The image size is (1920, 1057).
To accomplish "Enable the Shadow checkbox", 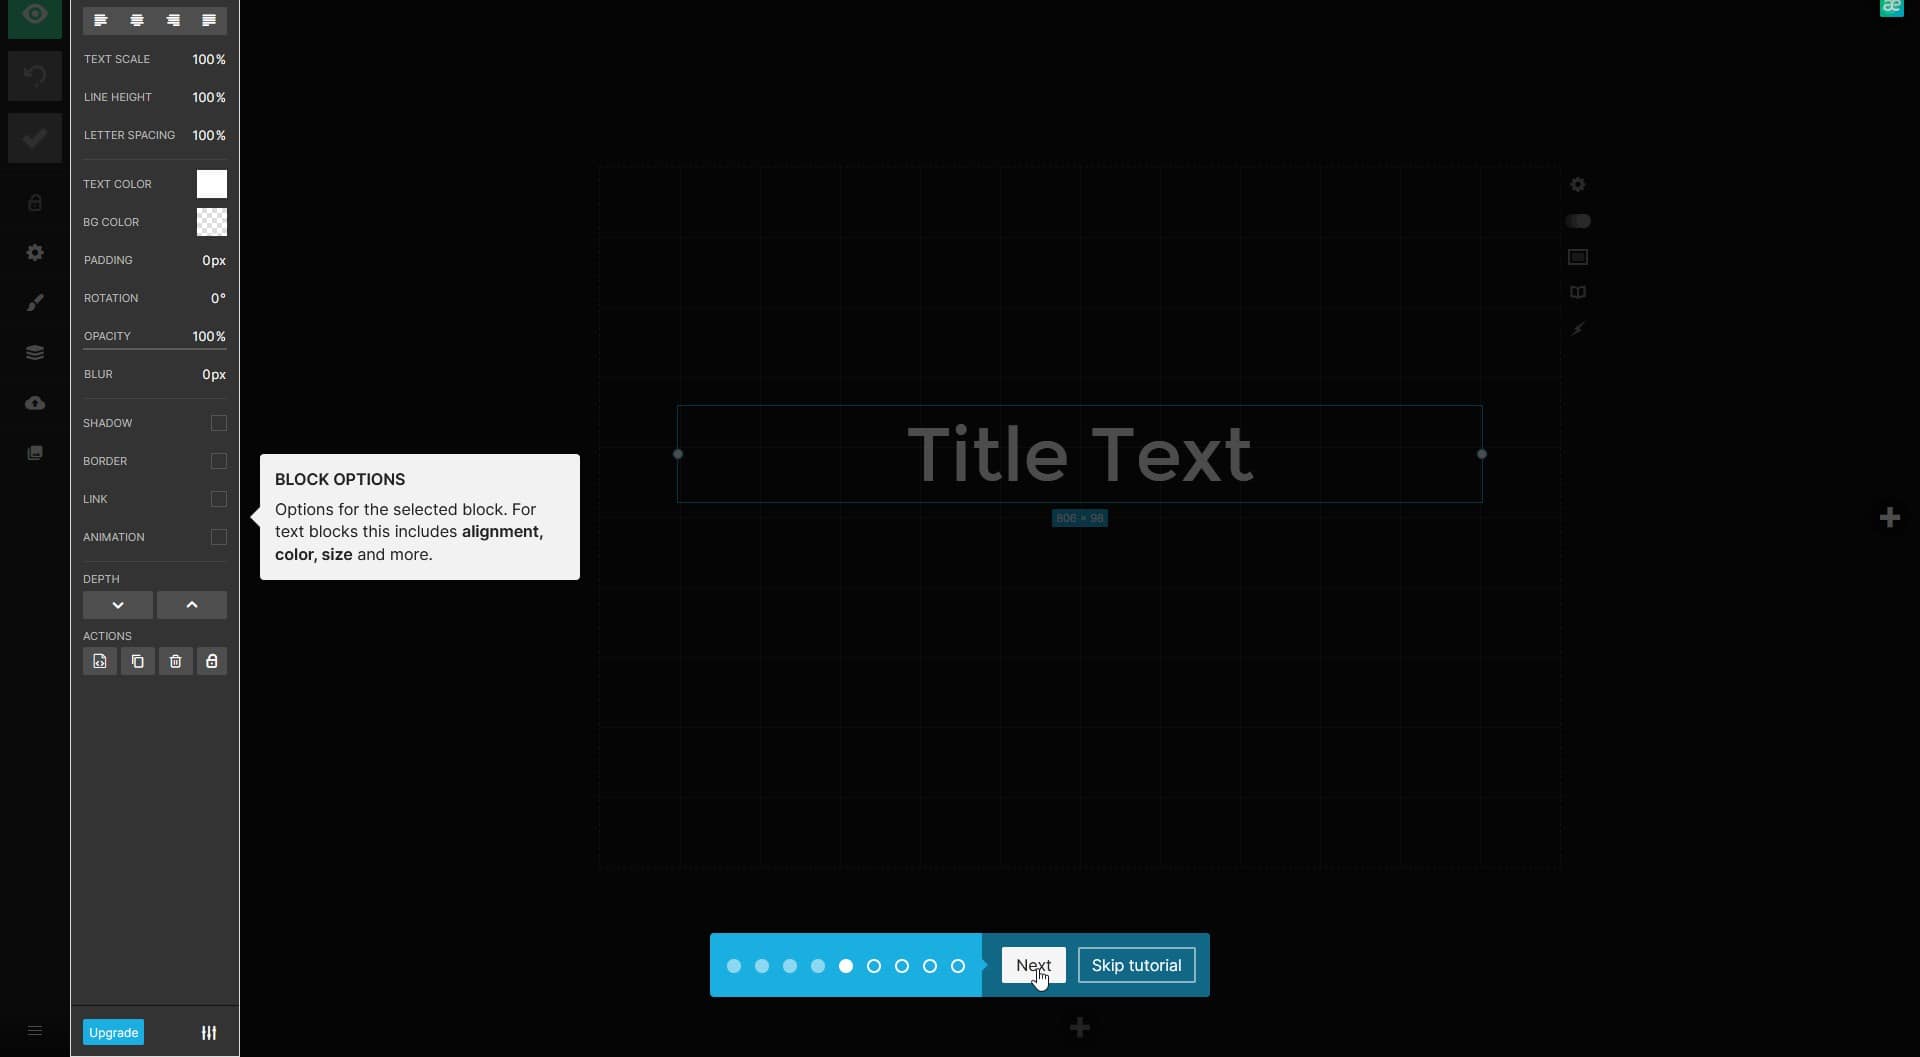I will click(x=219, y=423).
